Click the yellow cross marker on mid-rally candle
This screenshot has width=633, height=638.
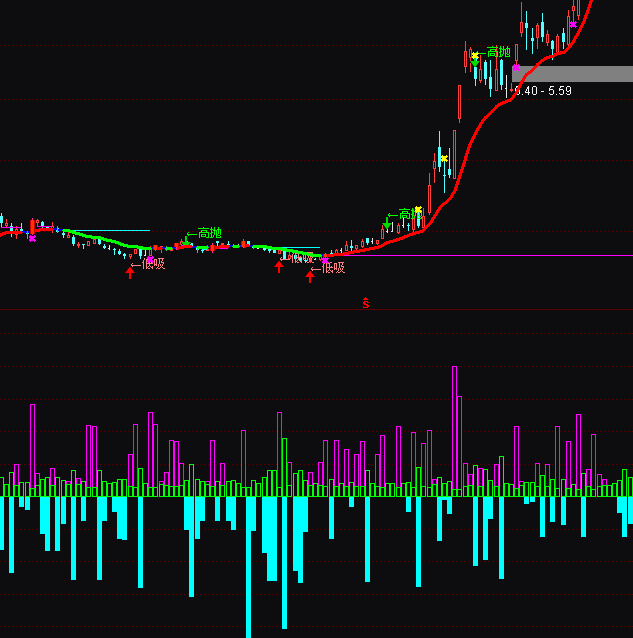pos(444,158)
